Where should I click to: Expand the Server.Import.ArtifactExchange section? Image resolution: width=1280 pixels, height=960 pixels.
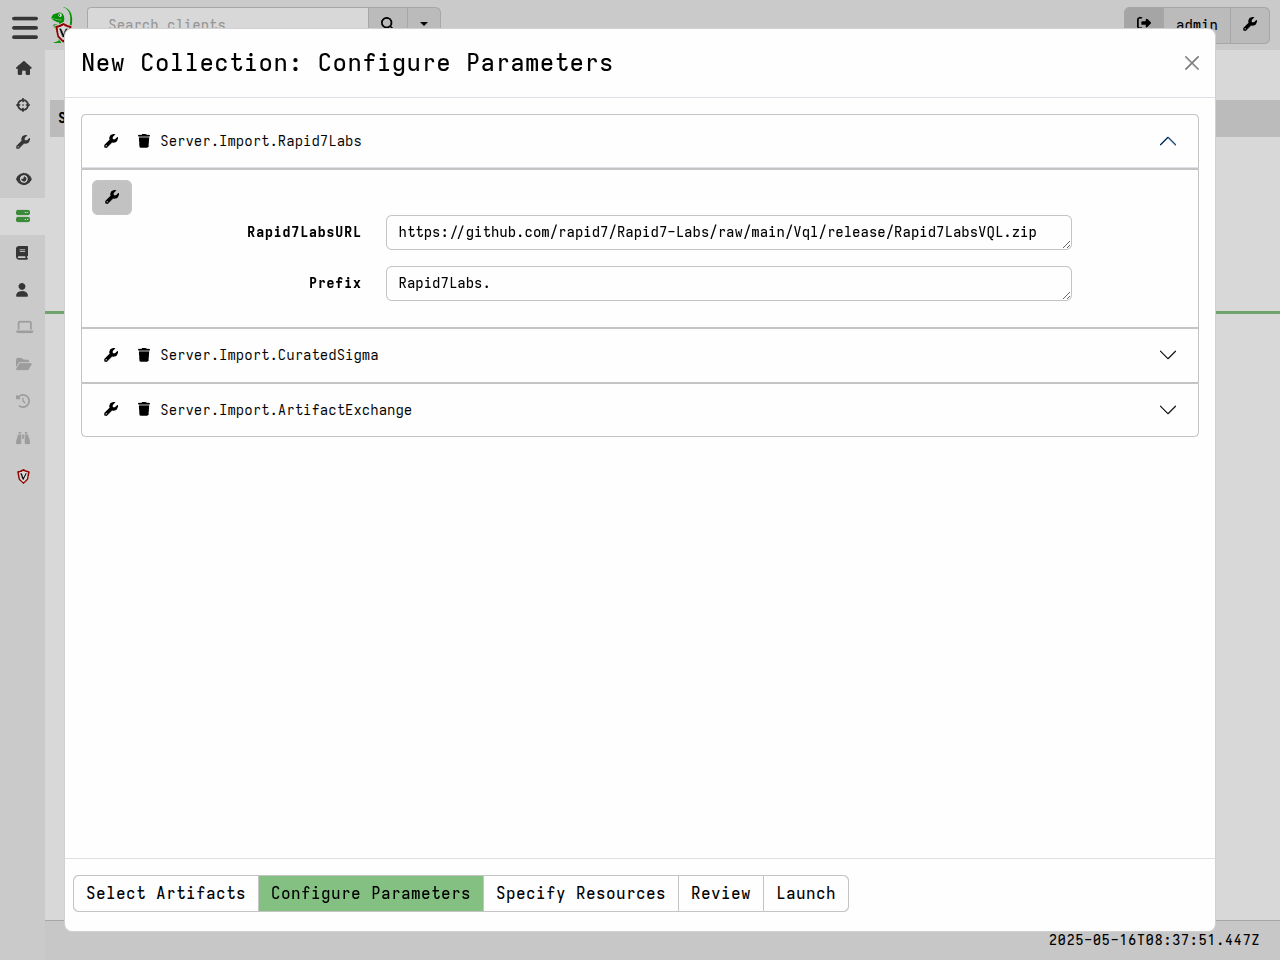1167,409
